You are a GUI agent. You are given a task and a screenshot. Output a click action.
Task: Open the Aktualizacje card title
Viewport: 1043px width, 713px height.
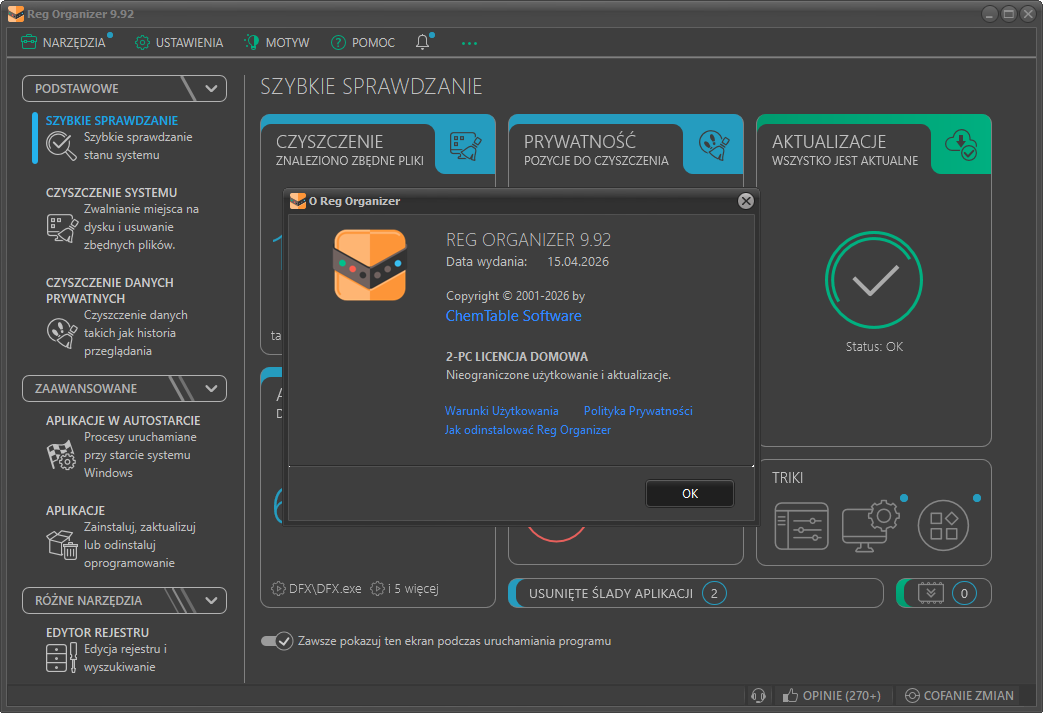(x=829, y=142)
